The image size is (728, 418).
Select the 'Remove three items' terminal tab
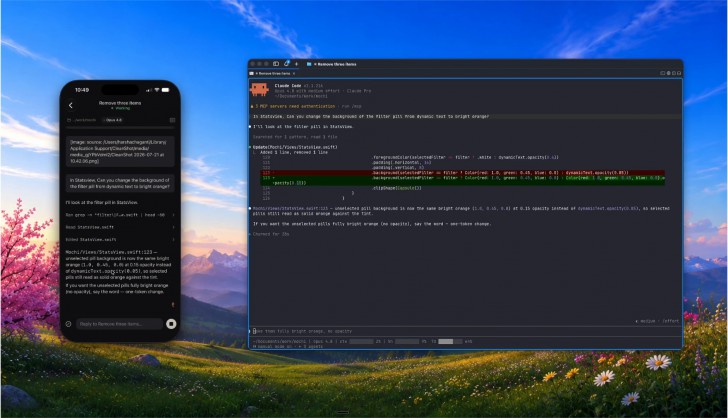tap(272, 73)
